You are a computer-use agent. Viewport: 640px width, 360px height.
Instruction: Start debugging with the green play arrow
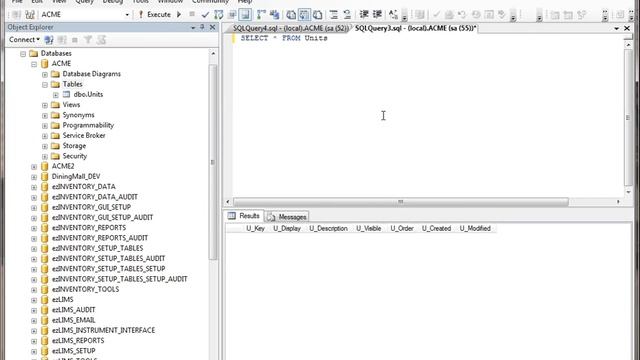[179, 15]
